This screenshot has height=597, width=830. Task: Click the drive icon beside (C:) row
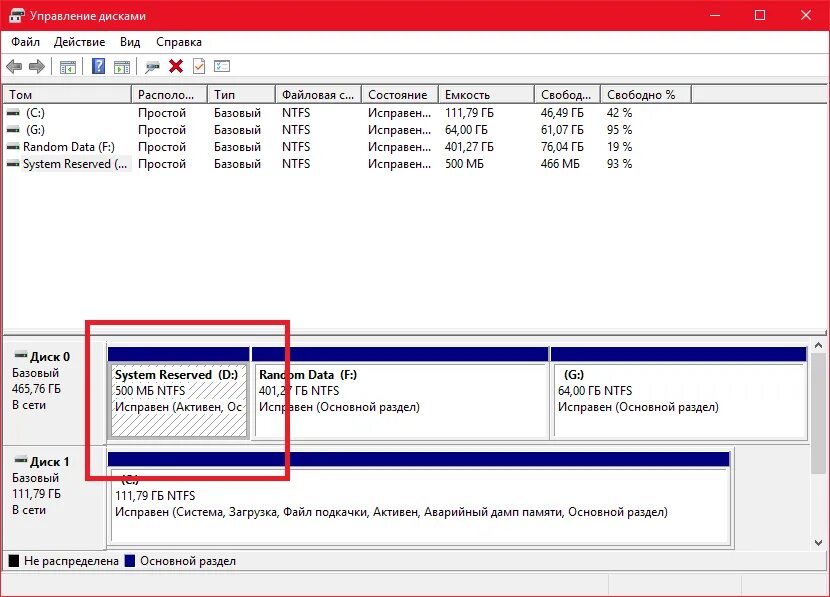(x=13, y=113)
